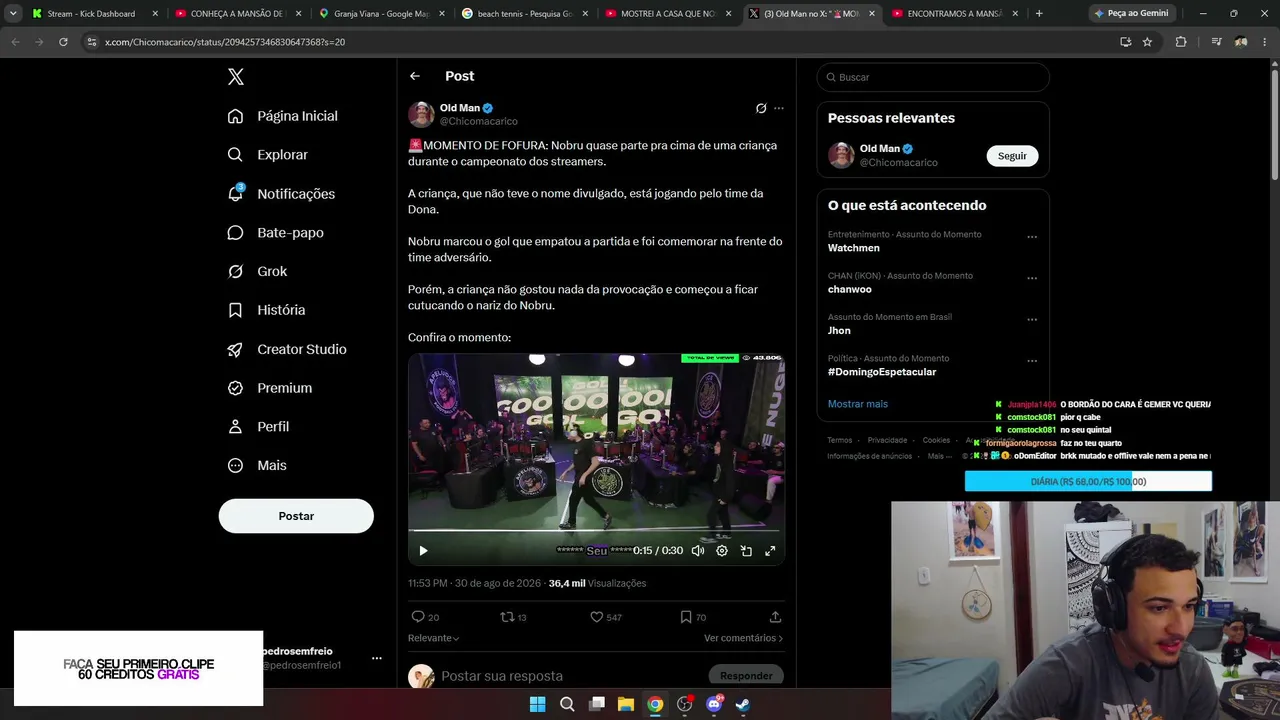Open File Explorer from the taskbar

(x=625, y=704)
